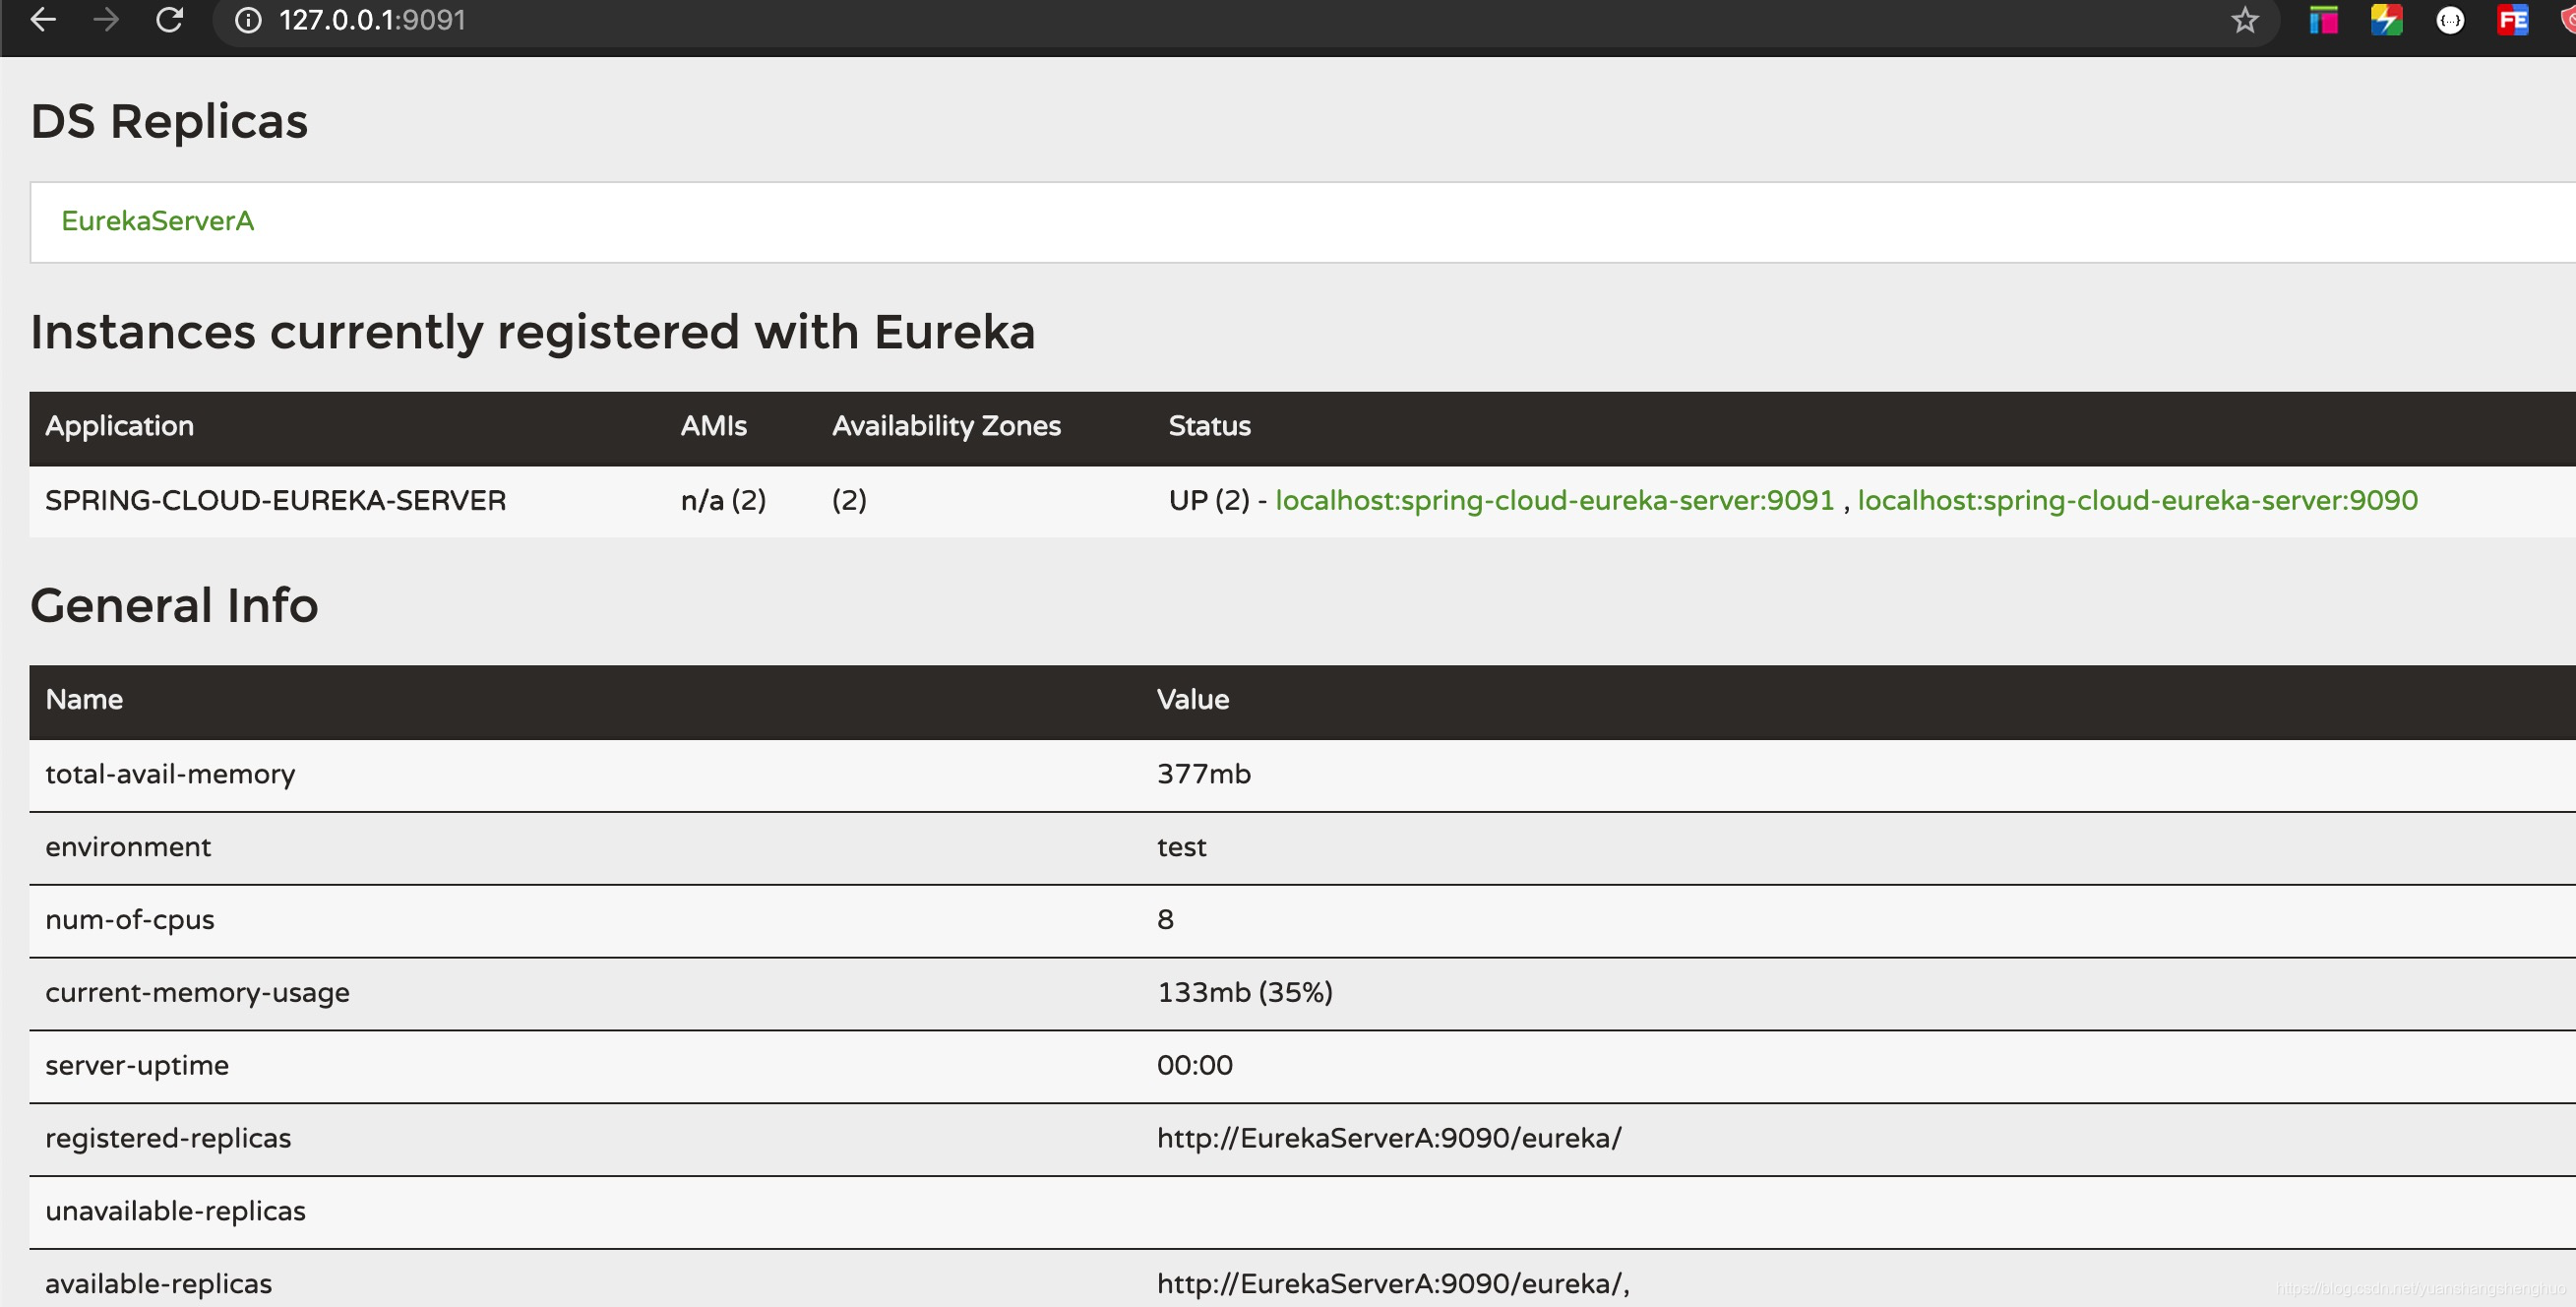Open the green and pink extension icon
Image resolution: width=2576 pixels, height=1307 pixels.
click(x=2323, y=20)
